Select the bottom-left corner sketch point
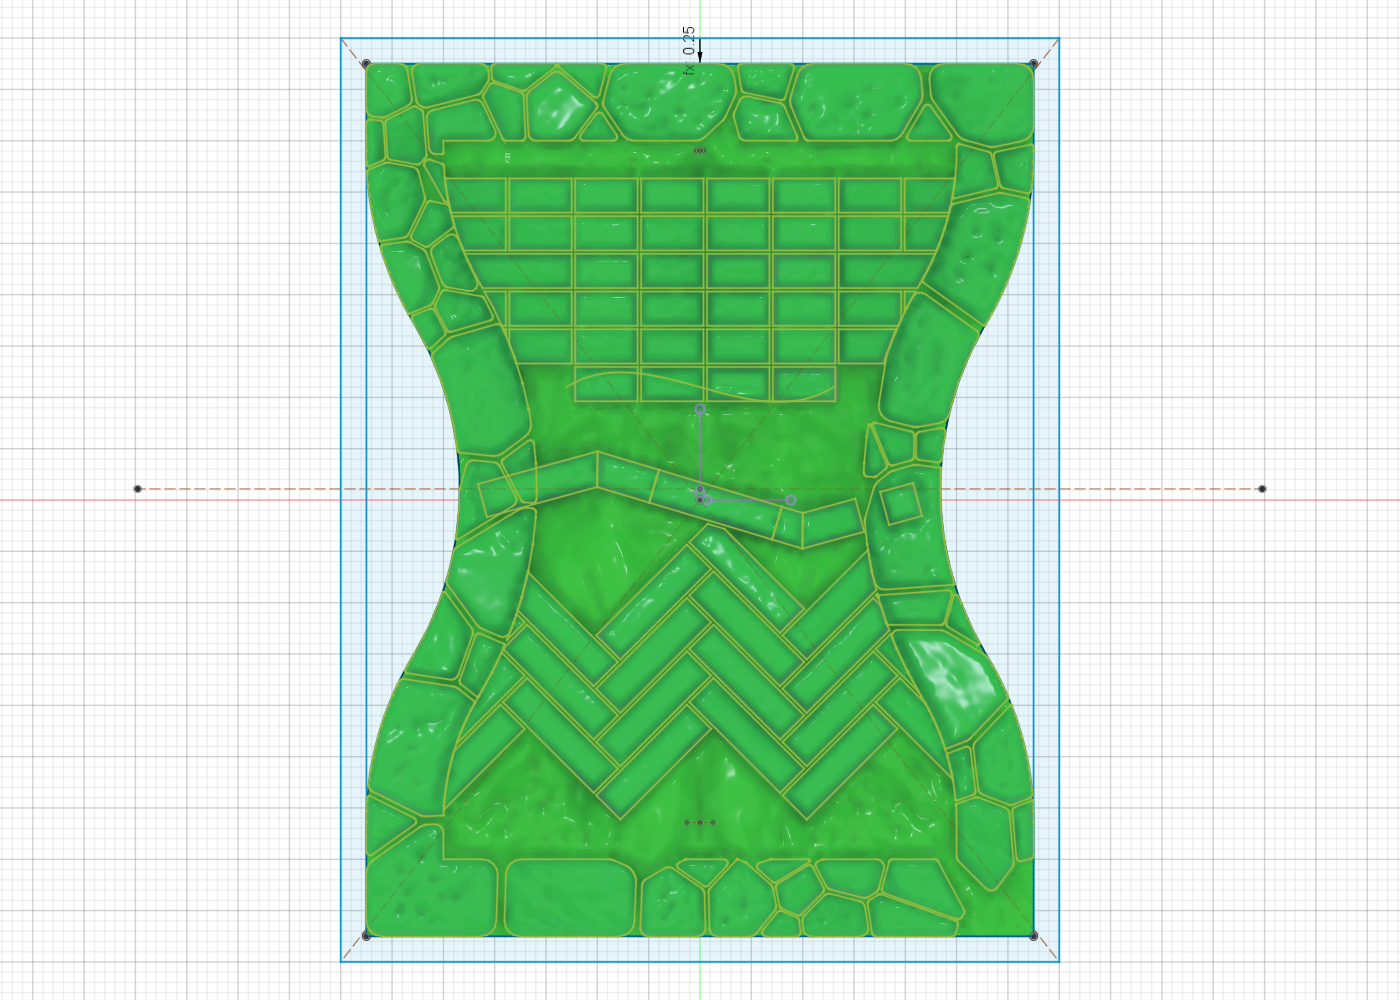1400x1000 pixels. [x=366, y=935]
